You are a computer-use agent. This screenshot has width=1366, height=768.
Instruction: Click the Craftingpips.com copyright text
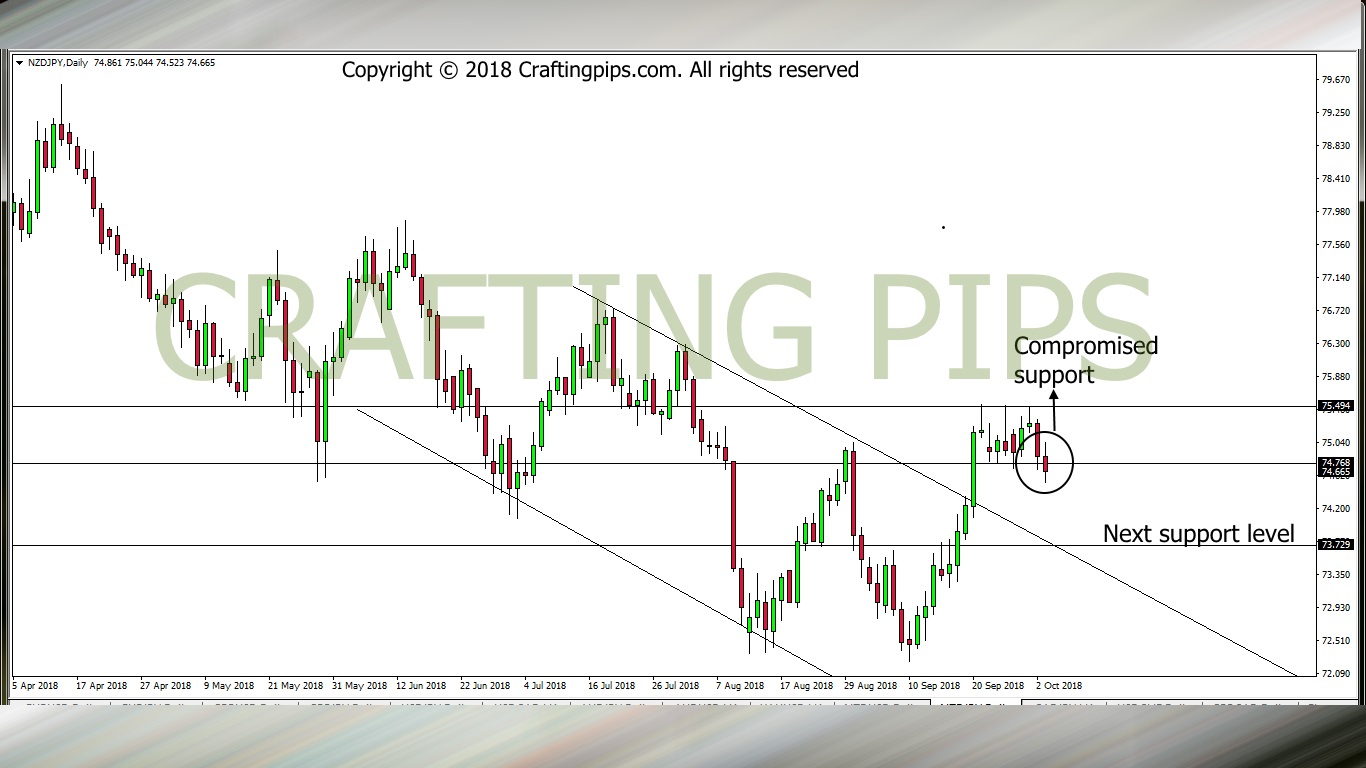600,70
